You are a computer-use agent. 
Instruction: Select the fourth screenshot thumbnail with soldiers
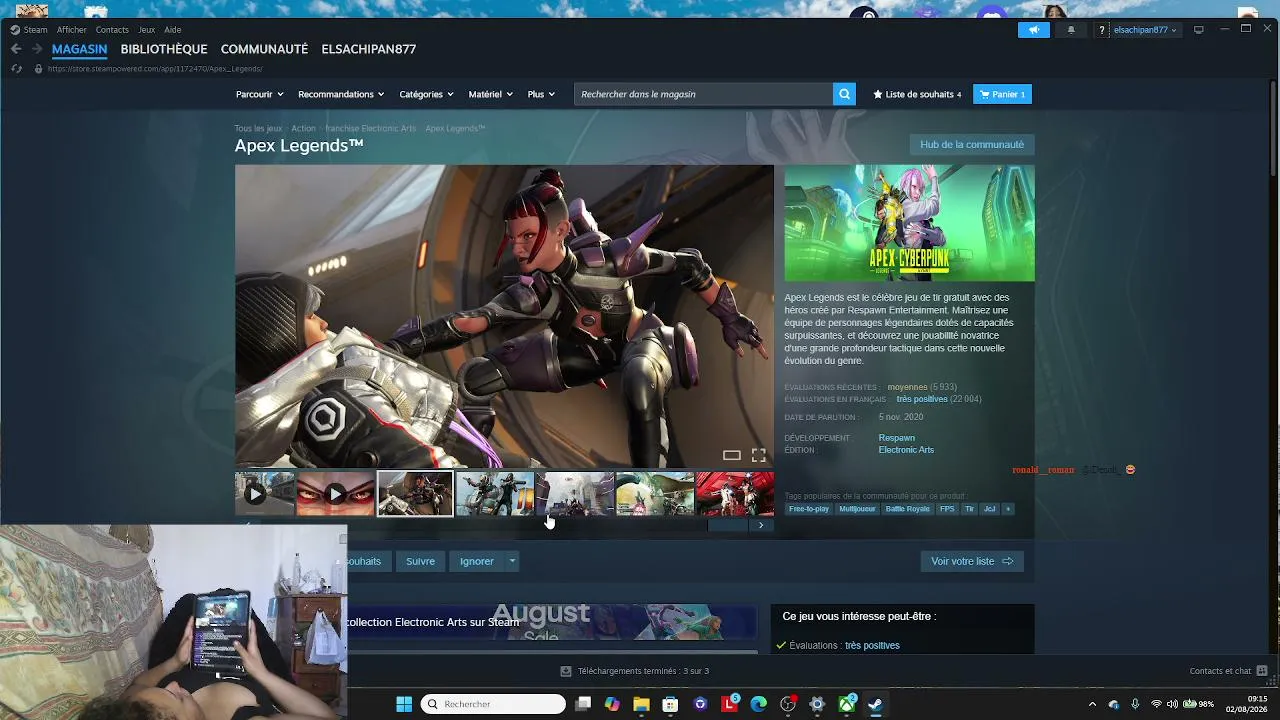pyautogui.click(x=495, y=494)
